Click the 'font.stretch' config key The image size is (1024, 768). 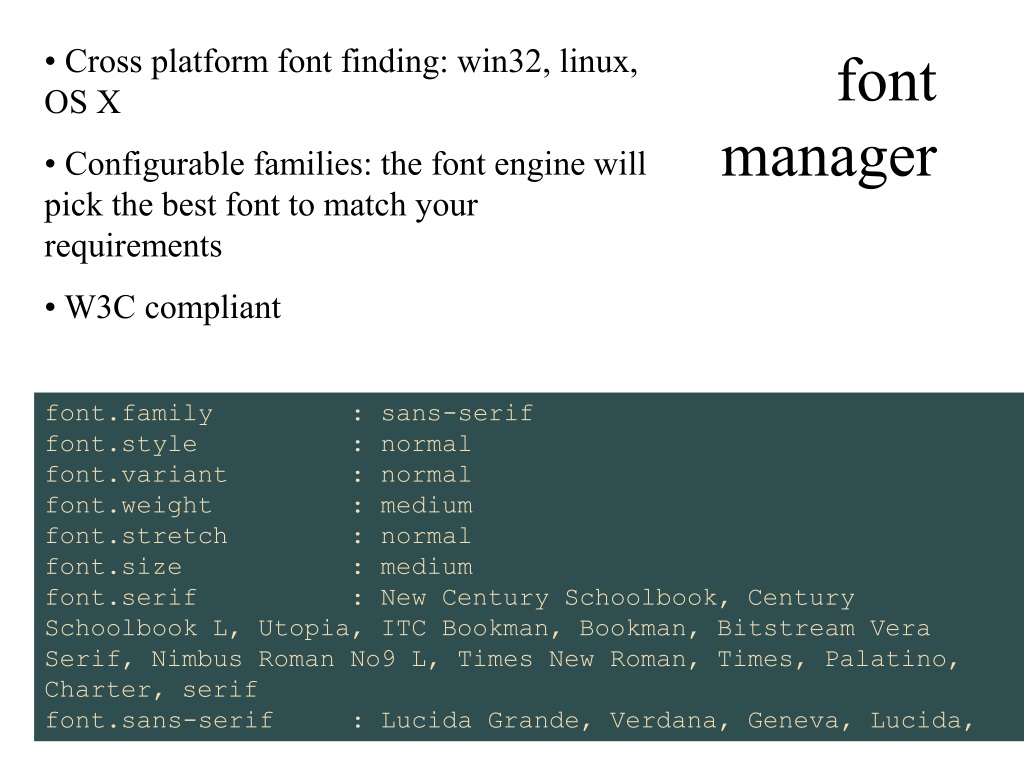[x=136, y=536]
